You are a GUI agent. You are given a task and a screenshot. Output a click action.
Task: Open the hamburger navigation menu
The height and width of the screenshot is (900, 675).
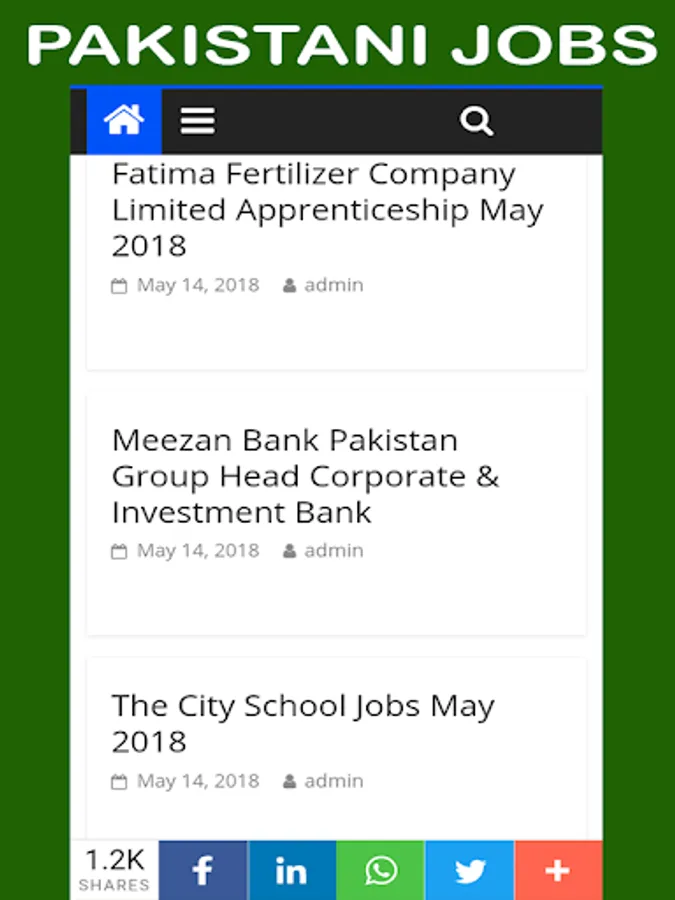point(198,121)
